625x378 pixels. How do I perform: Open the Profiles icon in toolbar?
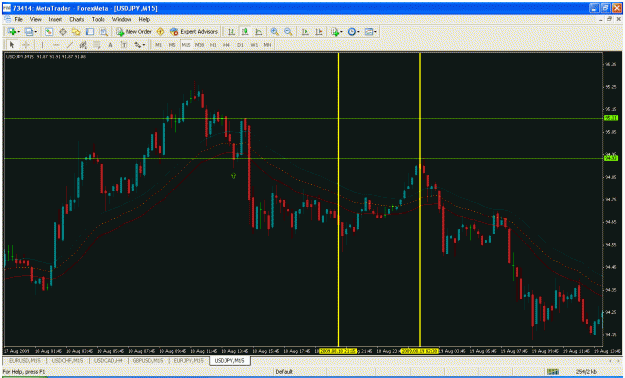click(28, 32)
